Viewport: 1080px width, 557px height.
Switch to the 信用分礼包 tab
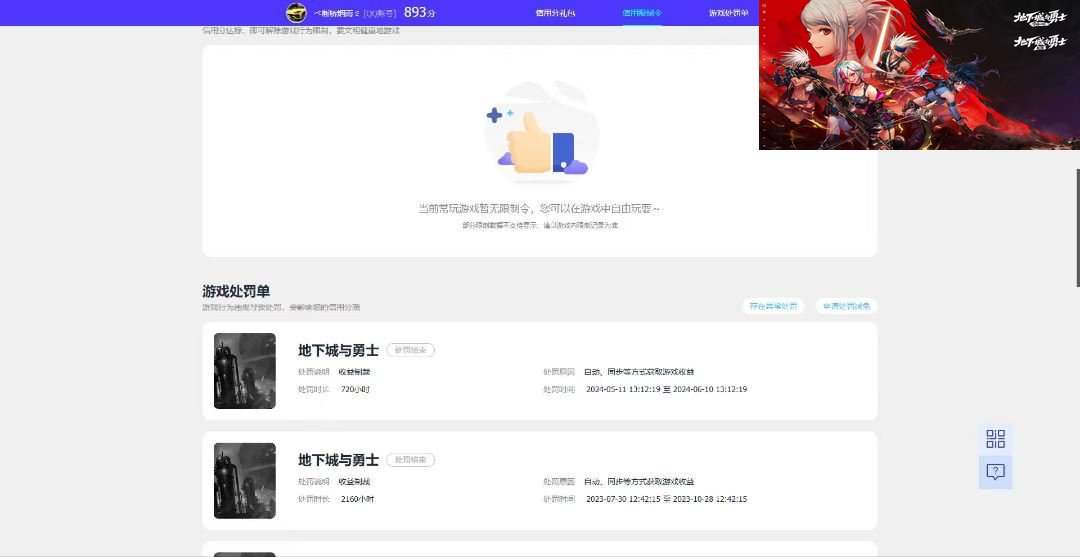pos(555,12)
